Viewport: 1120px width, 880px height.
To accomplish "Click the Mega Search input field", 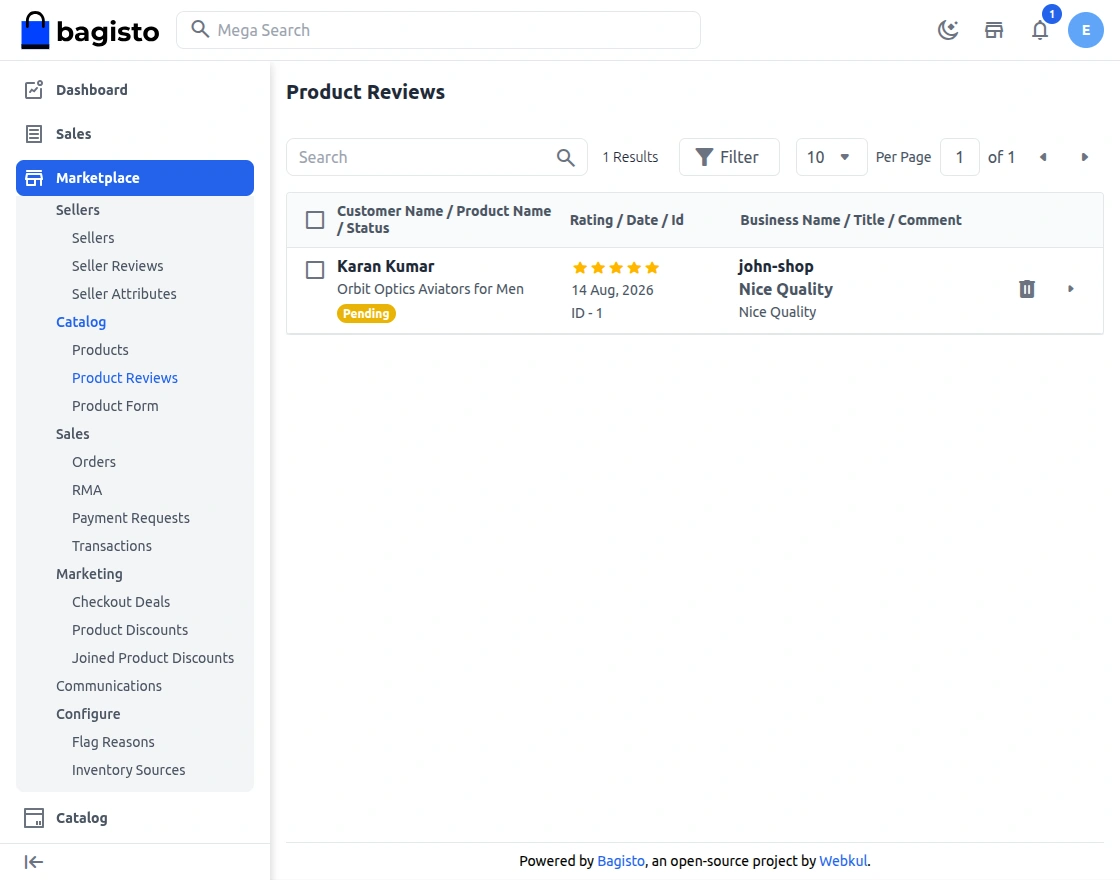I will [438, 30].
